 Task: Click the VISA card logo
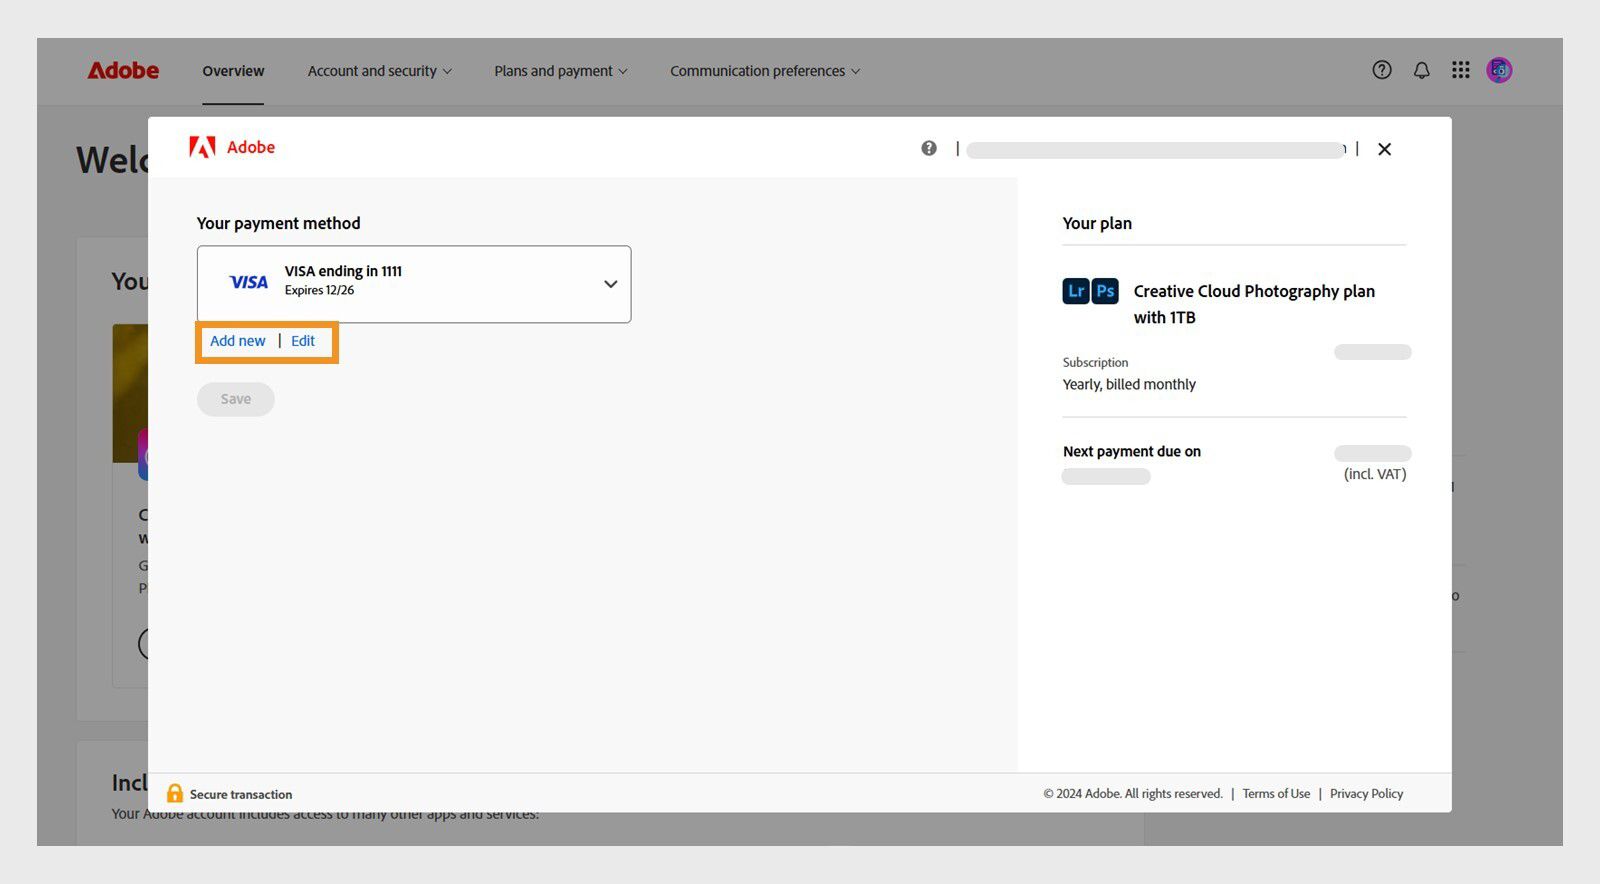(x=248, y=282)
